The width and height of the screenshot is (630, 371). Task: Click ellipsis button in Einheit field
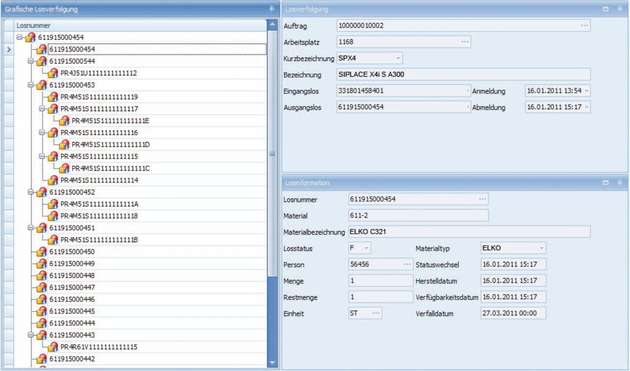(376, 313)
